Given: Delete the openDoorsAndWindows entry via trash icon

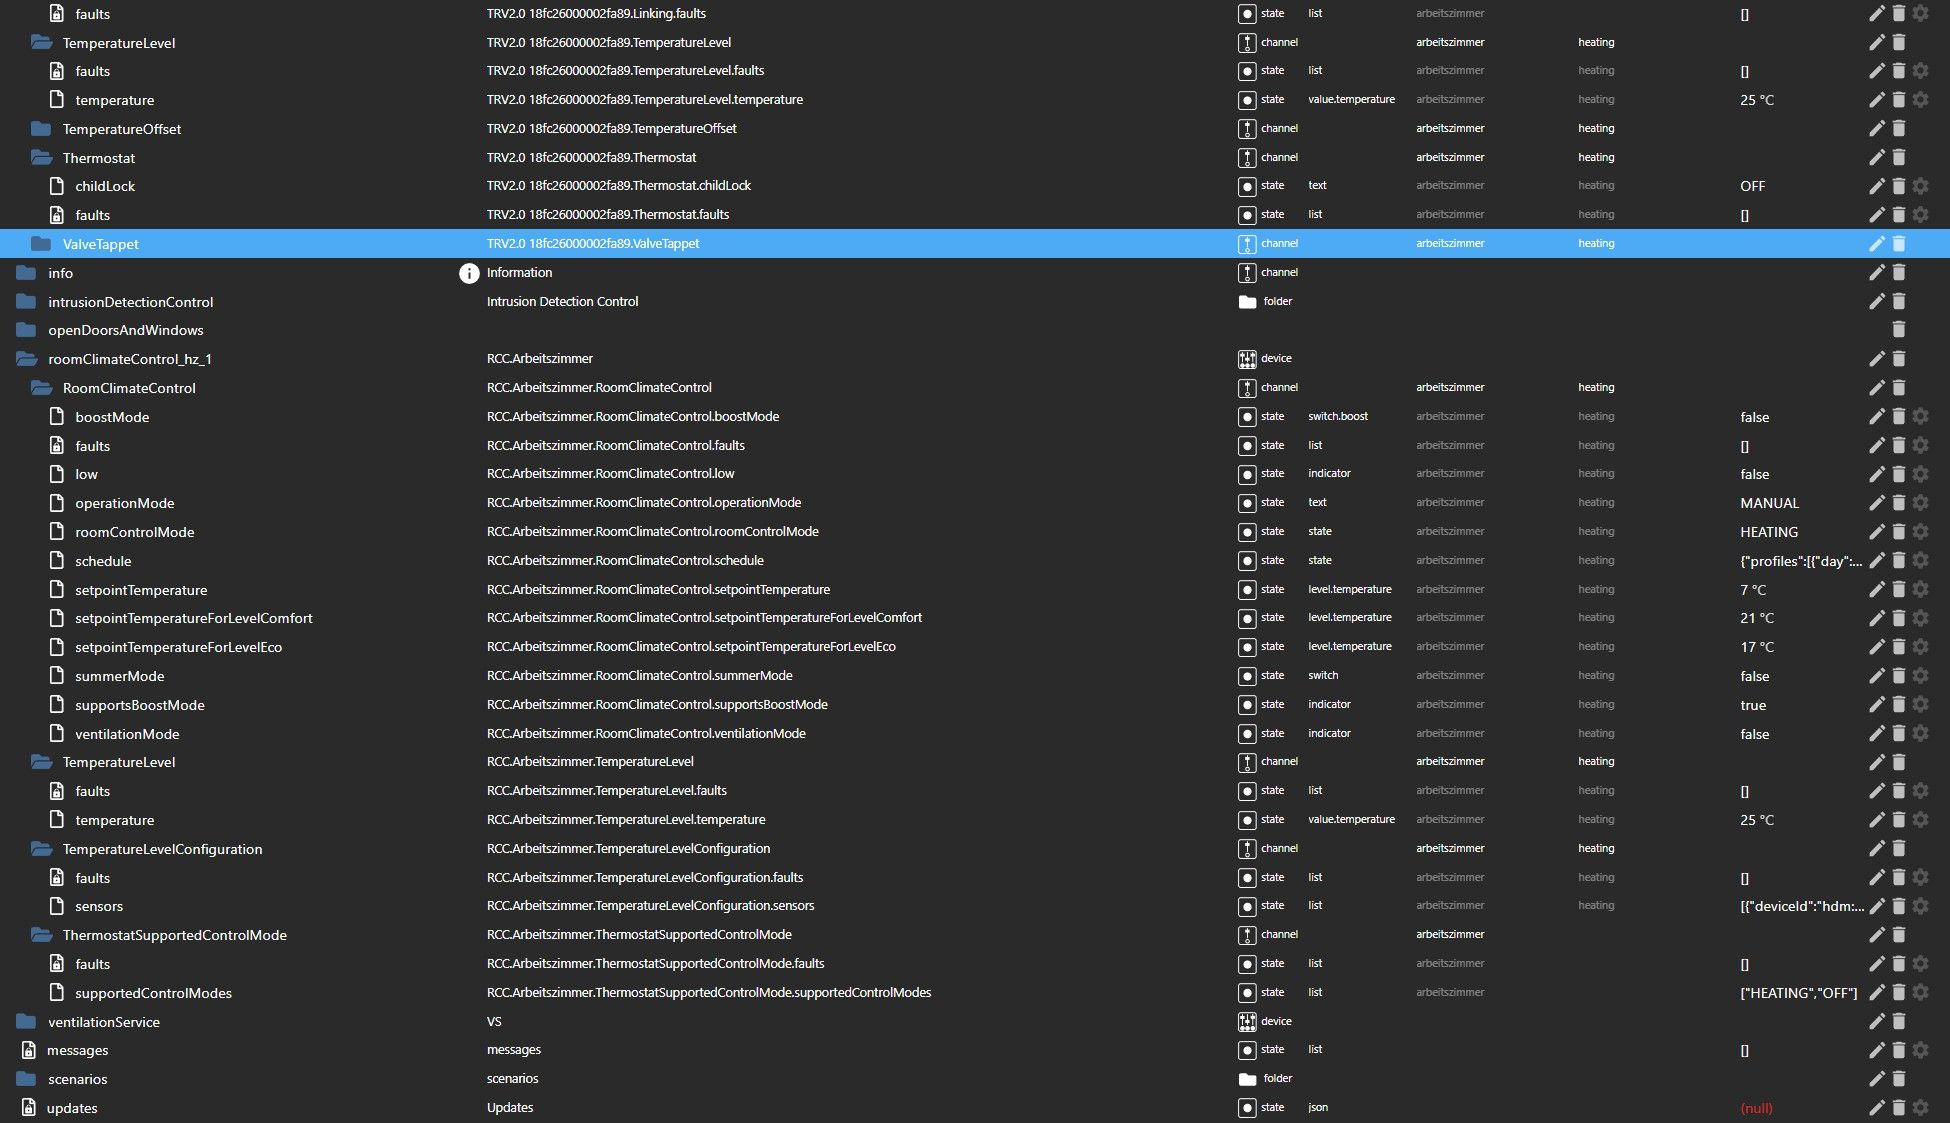Looking at the screenshot, I should pos(1898,330).
